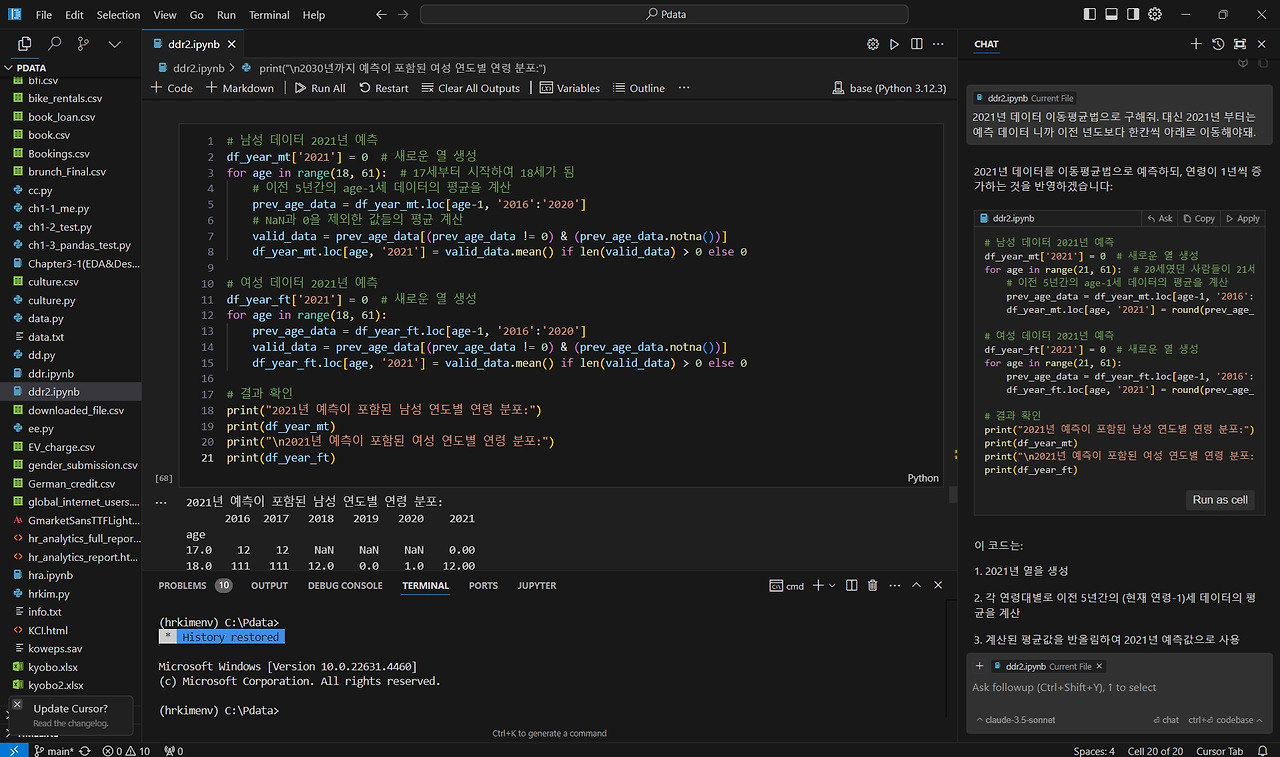1280x757 pixels.
Task: Open the Search view in sidebar
Action: 54,44
